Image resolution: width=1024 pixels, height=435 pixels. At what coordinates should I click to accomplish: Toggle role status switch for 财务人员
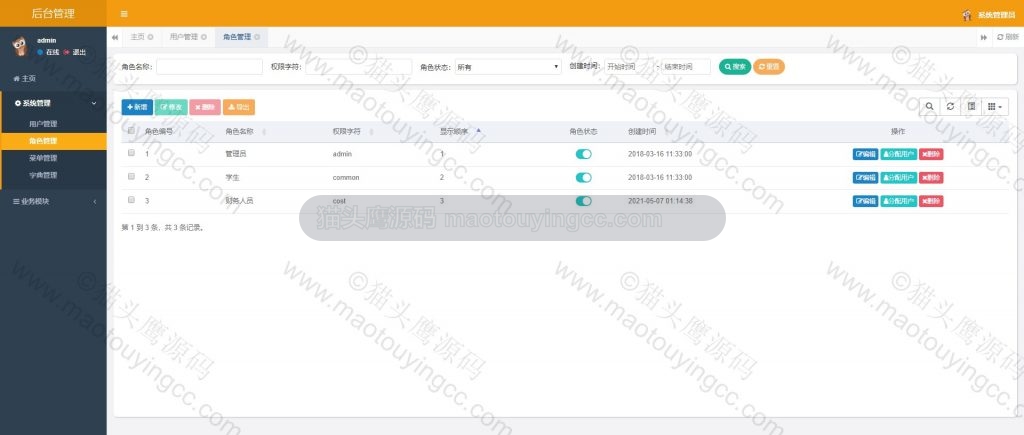(x=583, y=201)
